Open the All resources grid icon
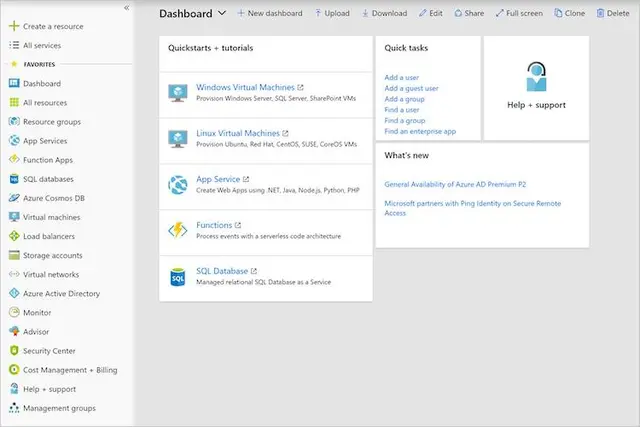This screenshot has height=427, width=640. pos(14,102)
